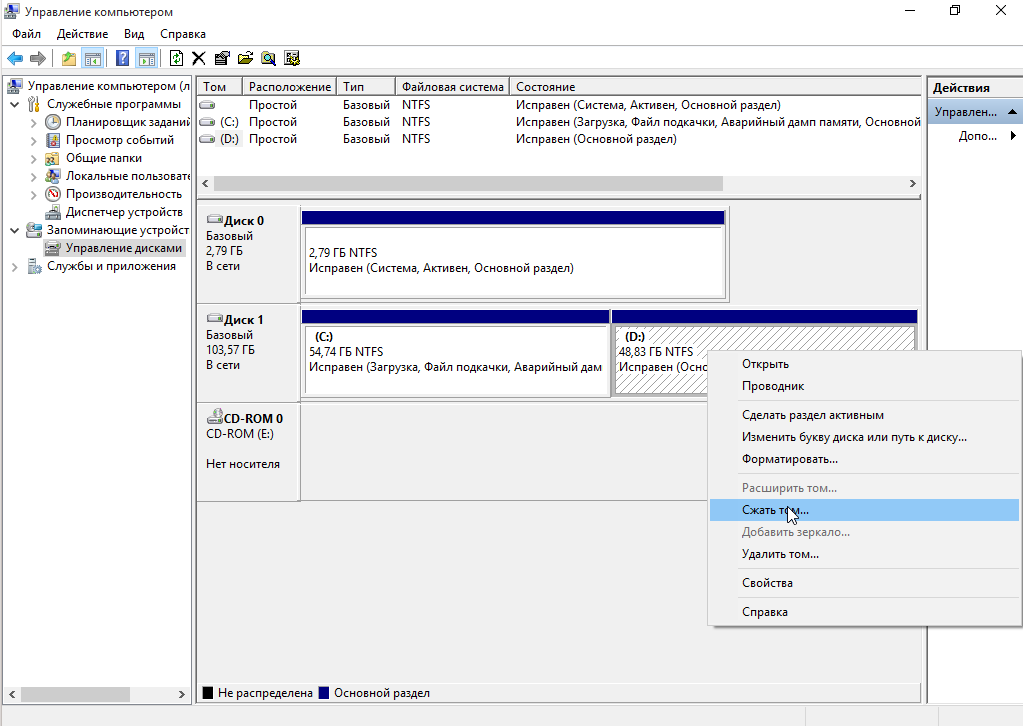The image size is (1023, 726).
Task: Click Удалить том... in context menu
Action: click(x=780, y=554)
